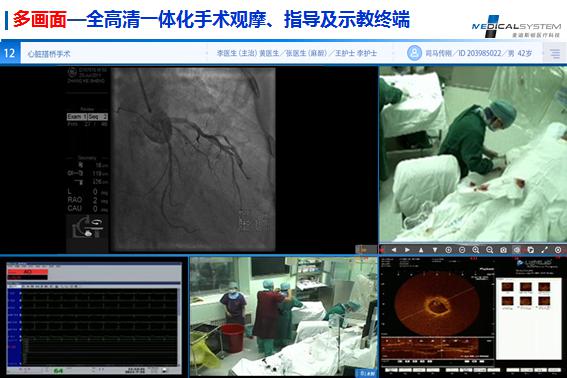Image resolution: width=567 pixels, height=378 pixels.
Task: Select the ECG monitor panel
Action: [x=94, y=318]
